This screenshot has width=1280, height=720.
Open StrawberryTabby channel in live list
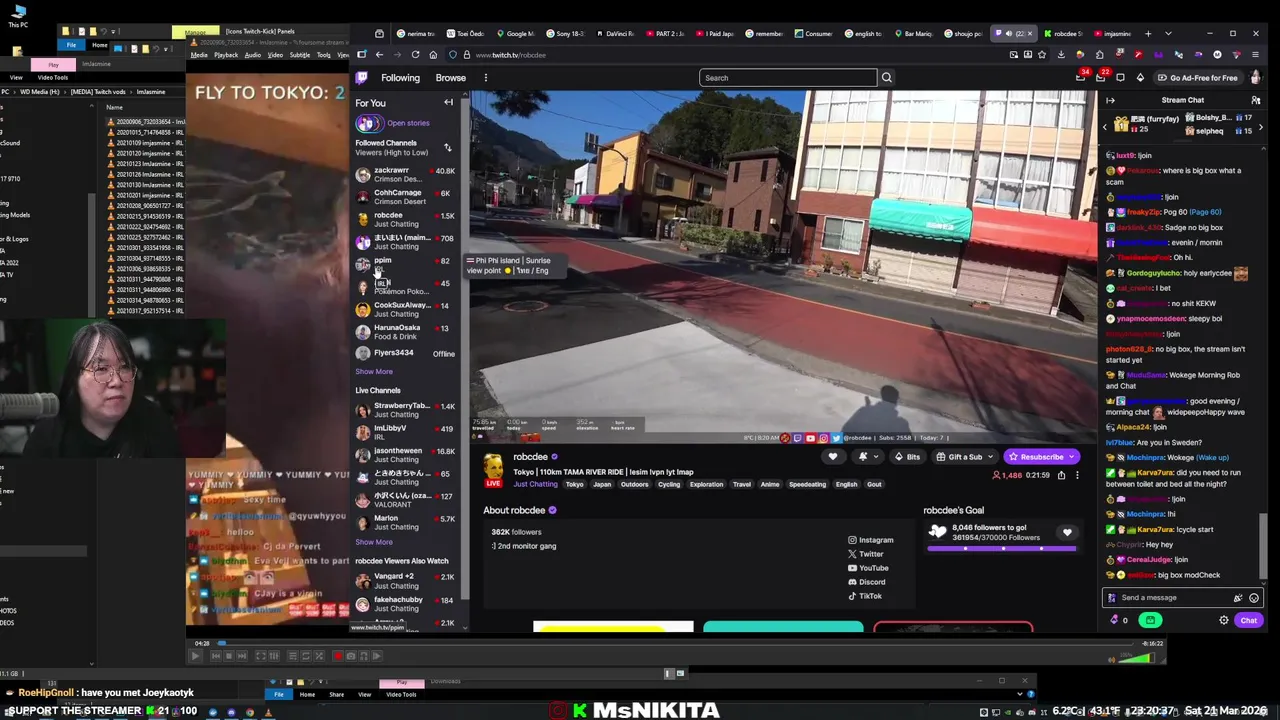point(405,410)
